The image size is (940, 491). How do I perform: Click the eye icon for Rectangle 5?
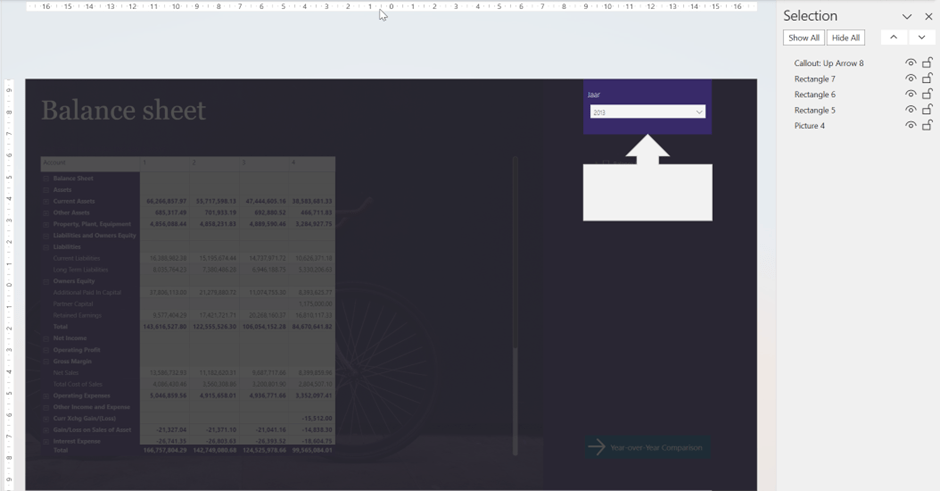pyautogui.click(x=910, y=110)
